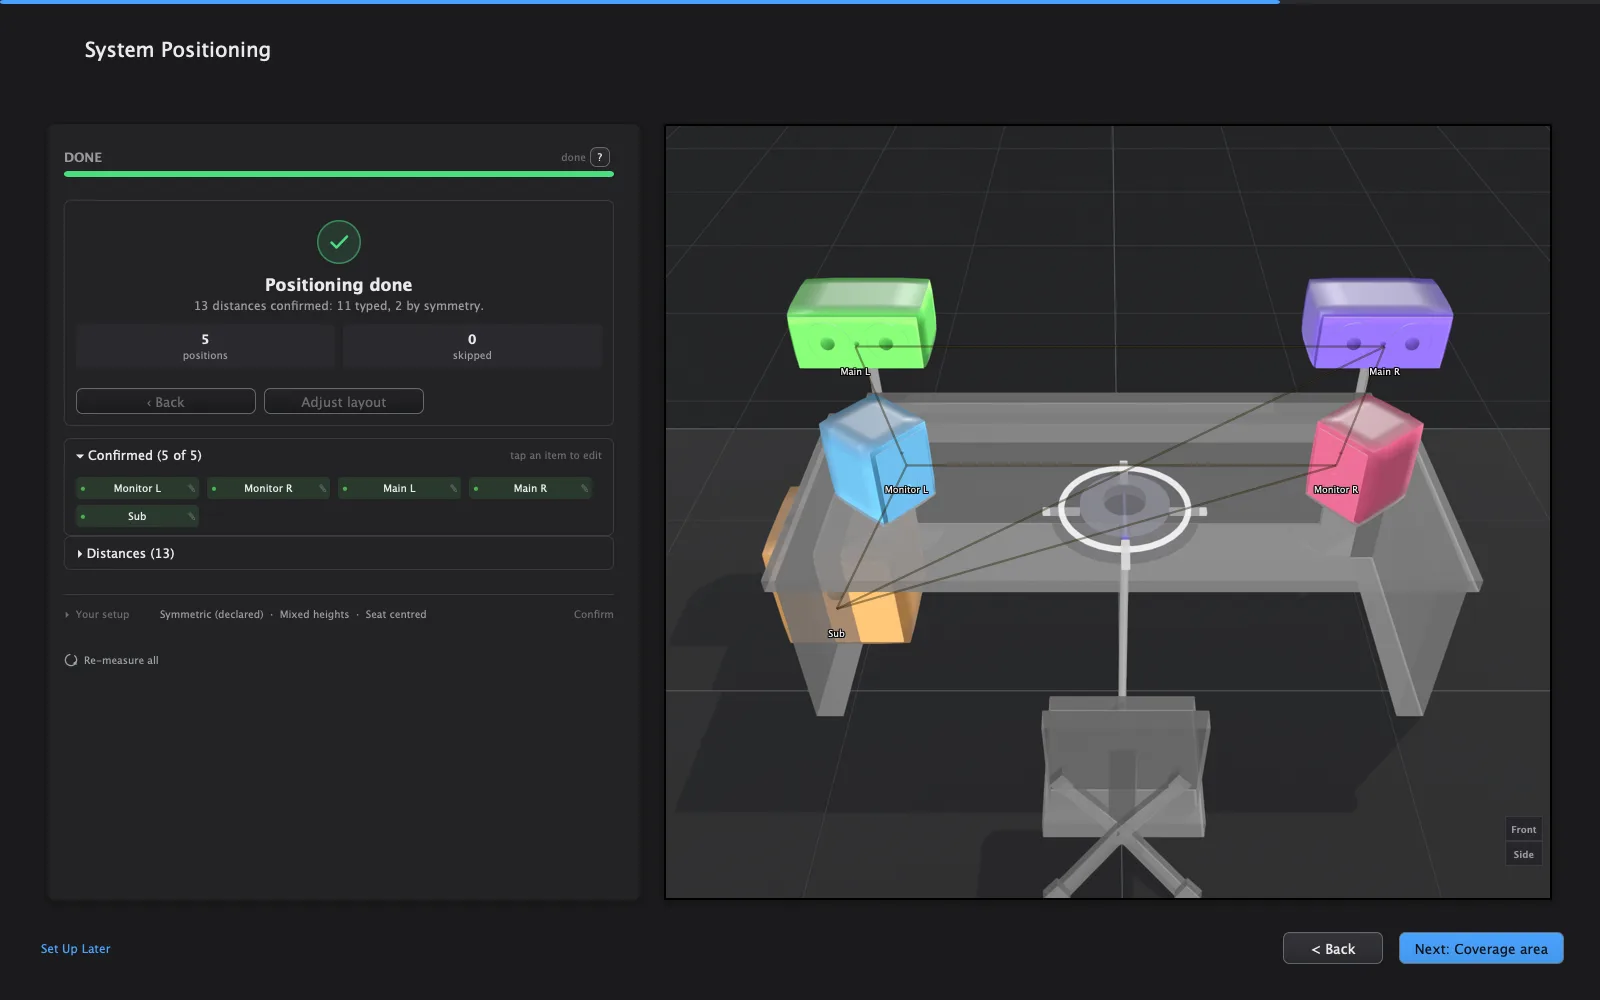Select the pink Monitor R speaker in 3D view
Viewport: 1600px width, 1000px height.
pos(1366,458)
